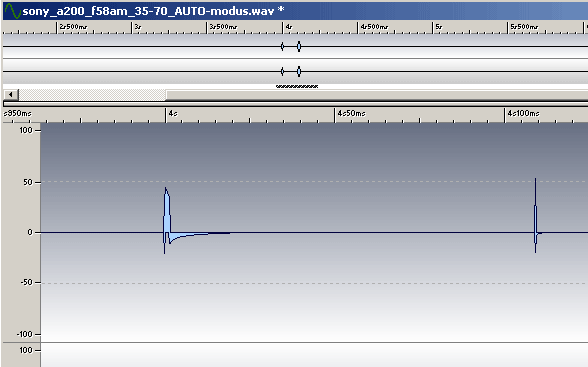This screenshot has height=367, width=588.
Task: Click the 3s mark on overview ruler
Action: (138, 27)
